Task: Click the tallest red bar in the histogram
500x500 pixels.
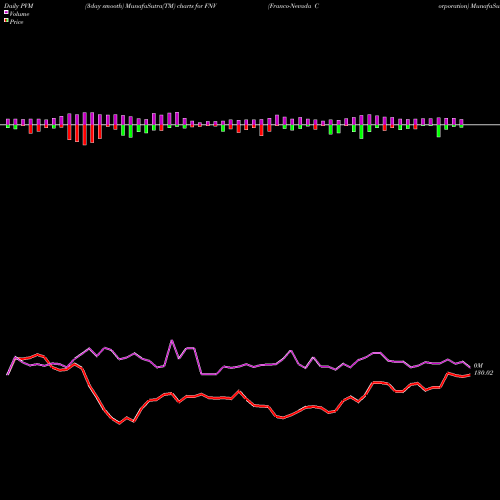Action: (x=85, y=135)
